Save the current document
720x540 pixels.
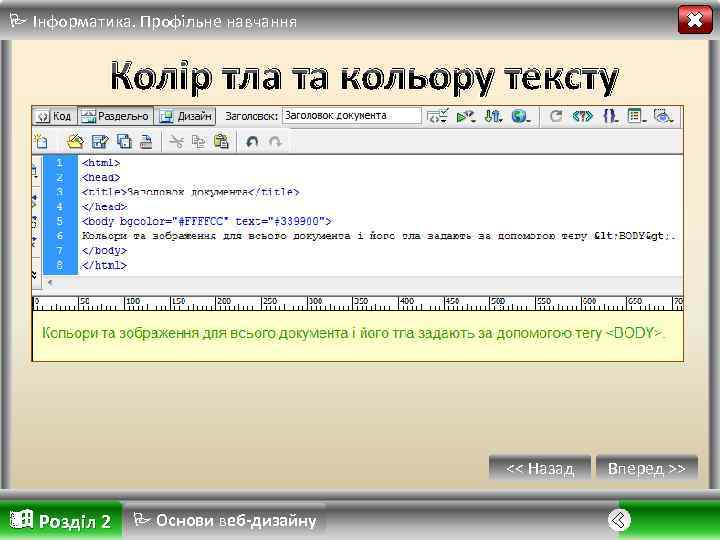click(100, 141)
